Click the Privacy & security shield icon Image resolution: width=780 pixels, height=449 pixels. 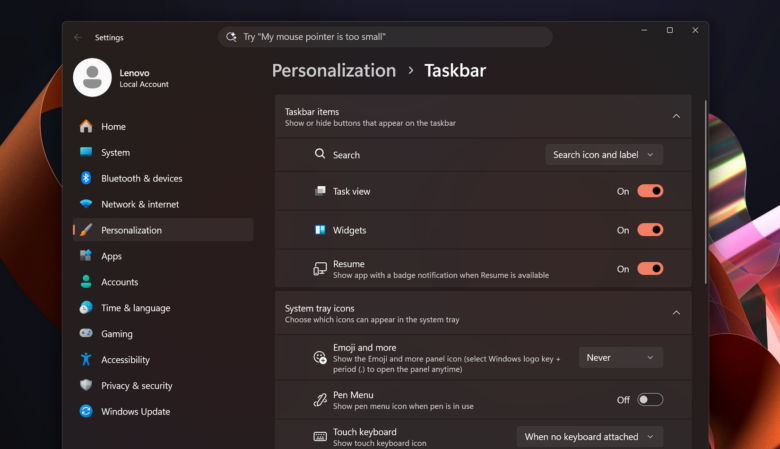point(86,385)
